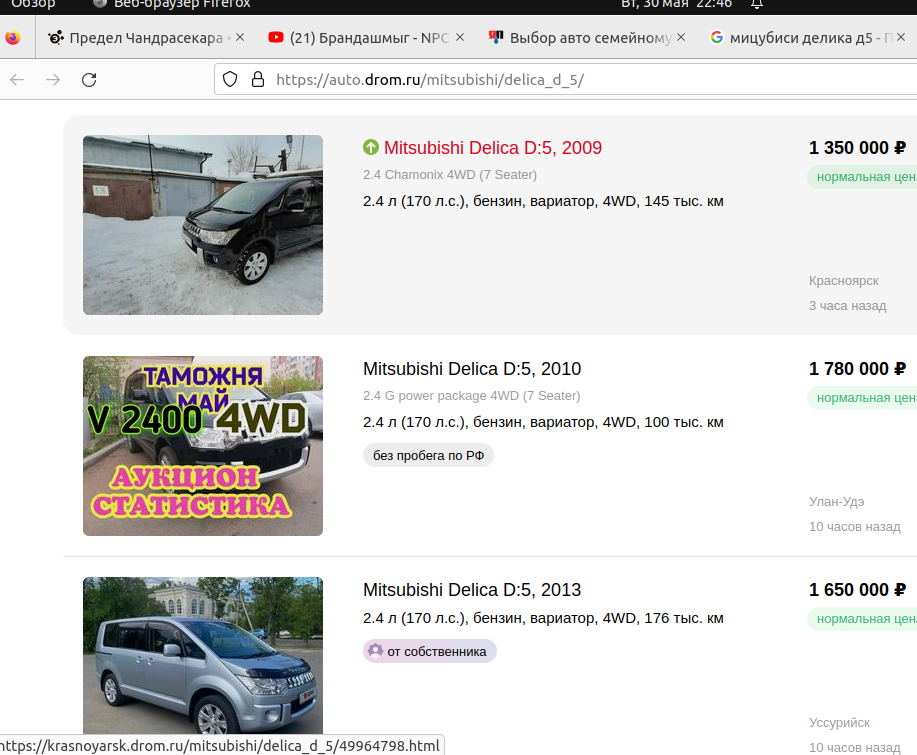Click the от собственника badge
The image size is (917, 755).
point(430,651)
